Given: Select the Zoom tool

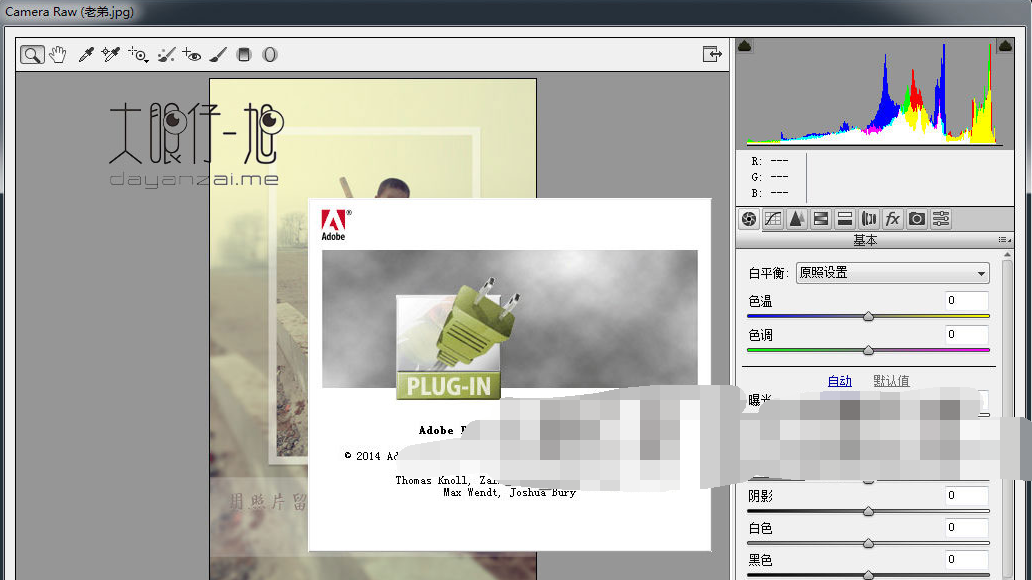Looking at the screenshot, I should (32, 55).
